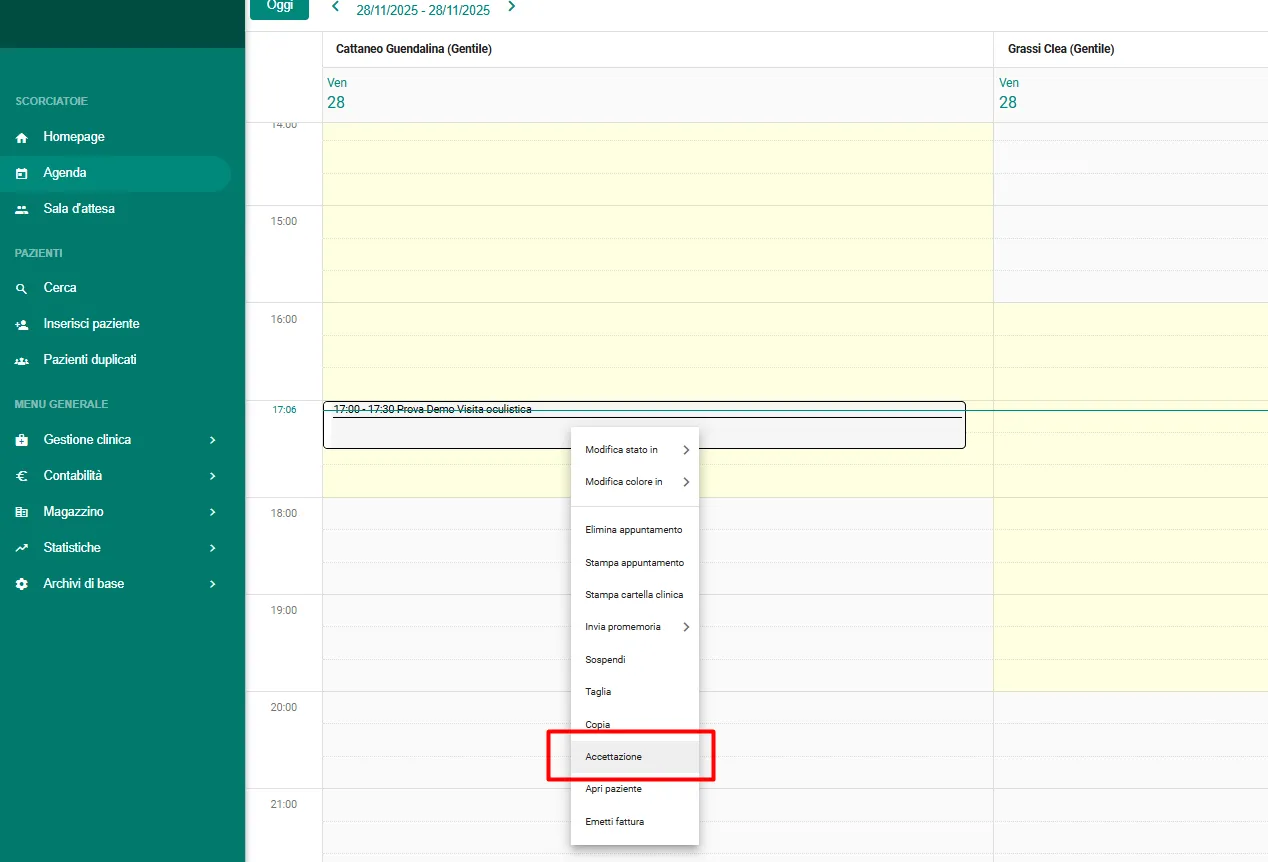Click the Inserisci paziente add-person icon
This screenshot has width=1268, height=862.
pyautogui.click(x=22, y=324)
